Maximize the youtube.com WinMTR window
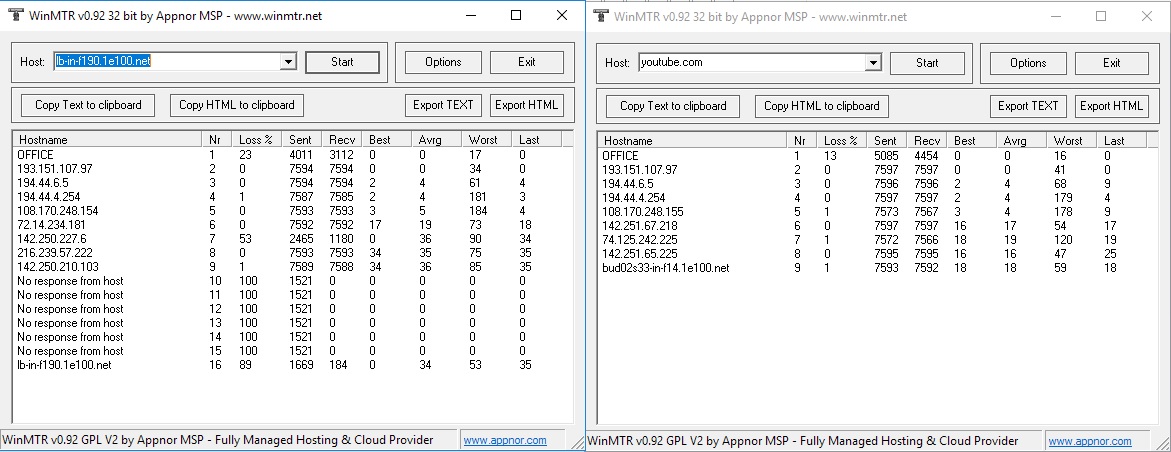1171x452 pixels. pos(1101,16)
